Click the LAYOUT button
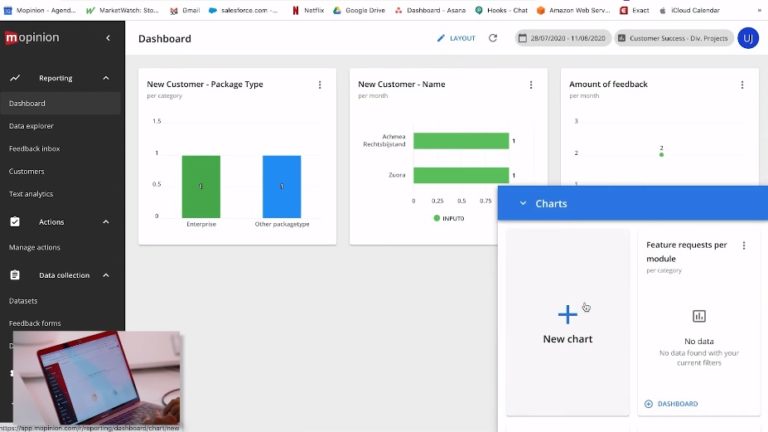 (x=456, y=38)
